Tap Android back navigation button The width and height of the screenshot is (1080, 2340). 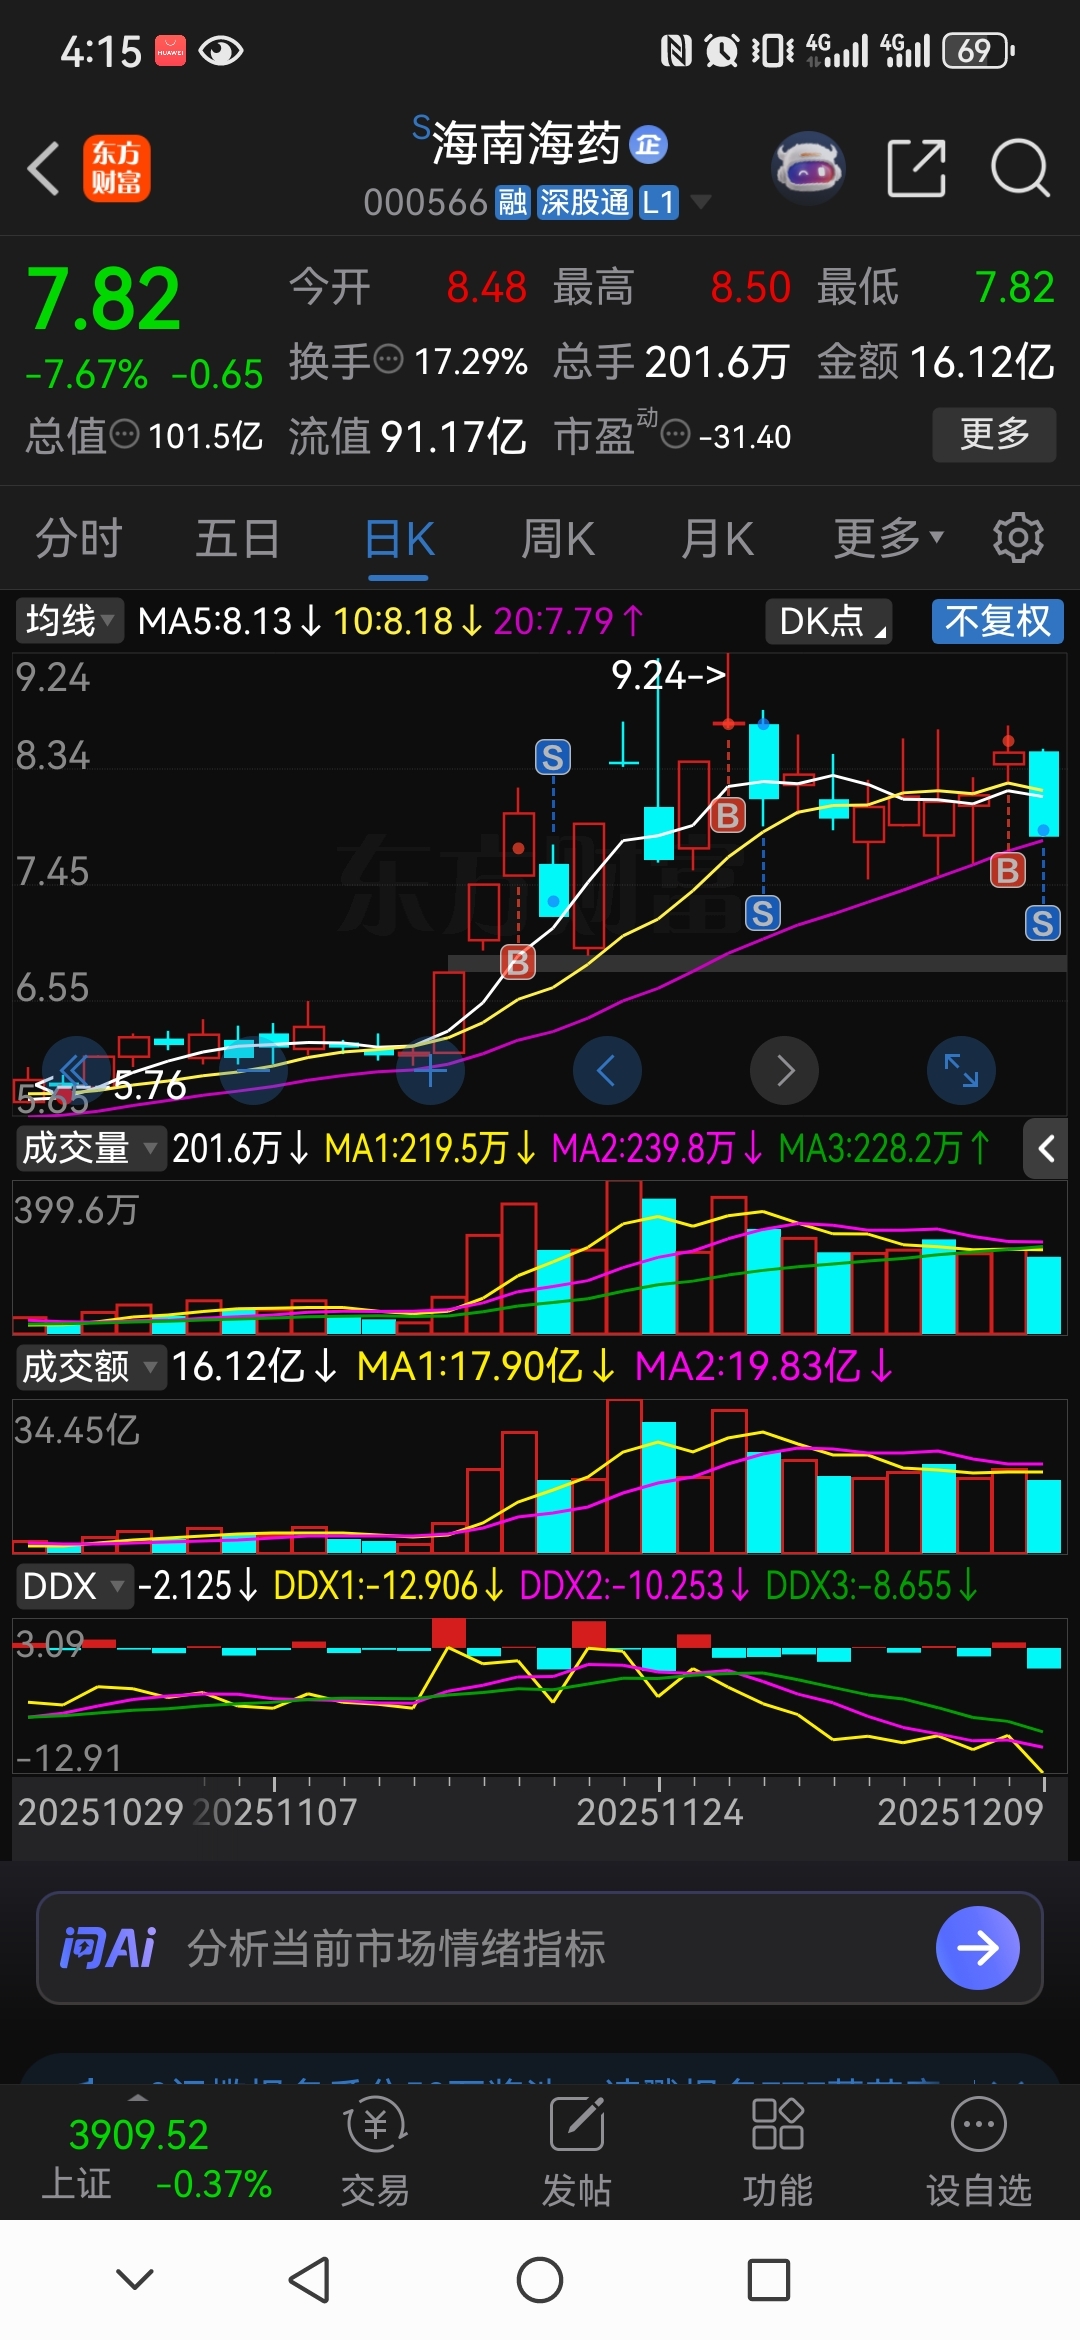309,2280
